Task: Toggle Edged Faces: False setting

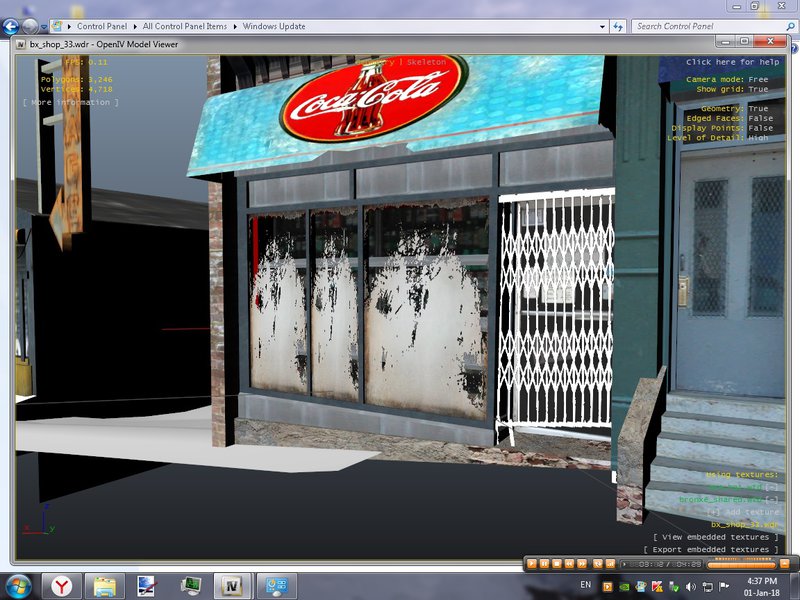Action: point(730,118)
